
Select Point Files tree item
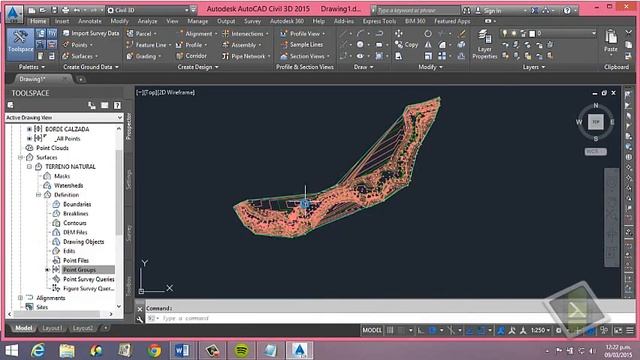click(x=76, y=260)
